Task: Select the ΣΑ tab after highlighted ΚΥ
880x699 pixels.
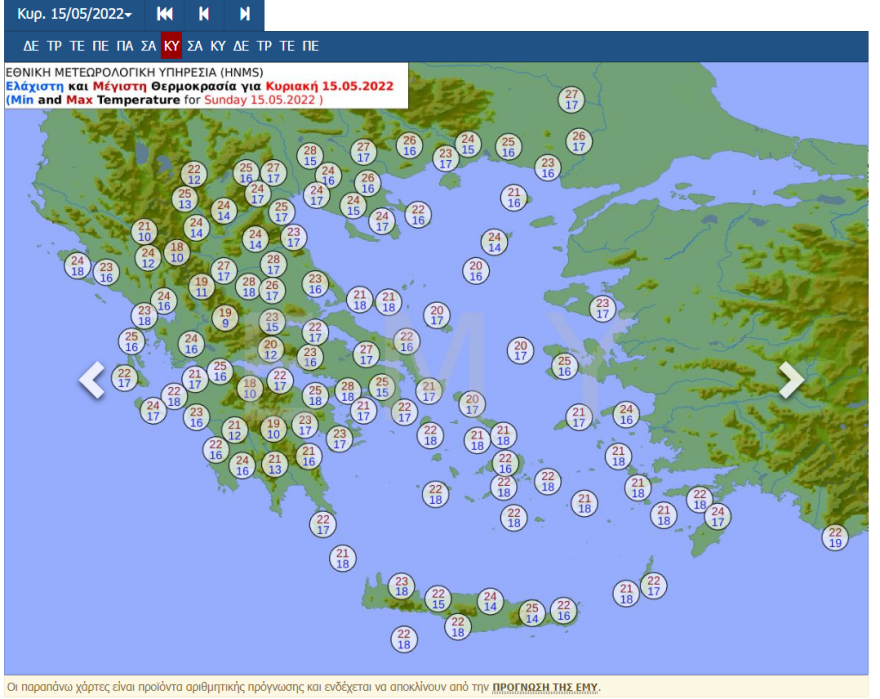Action: click(x=194, y=46)
